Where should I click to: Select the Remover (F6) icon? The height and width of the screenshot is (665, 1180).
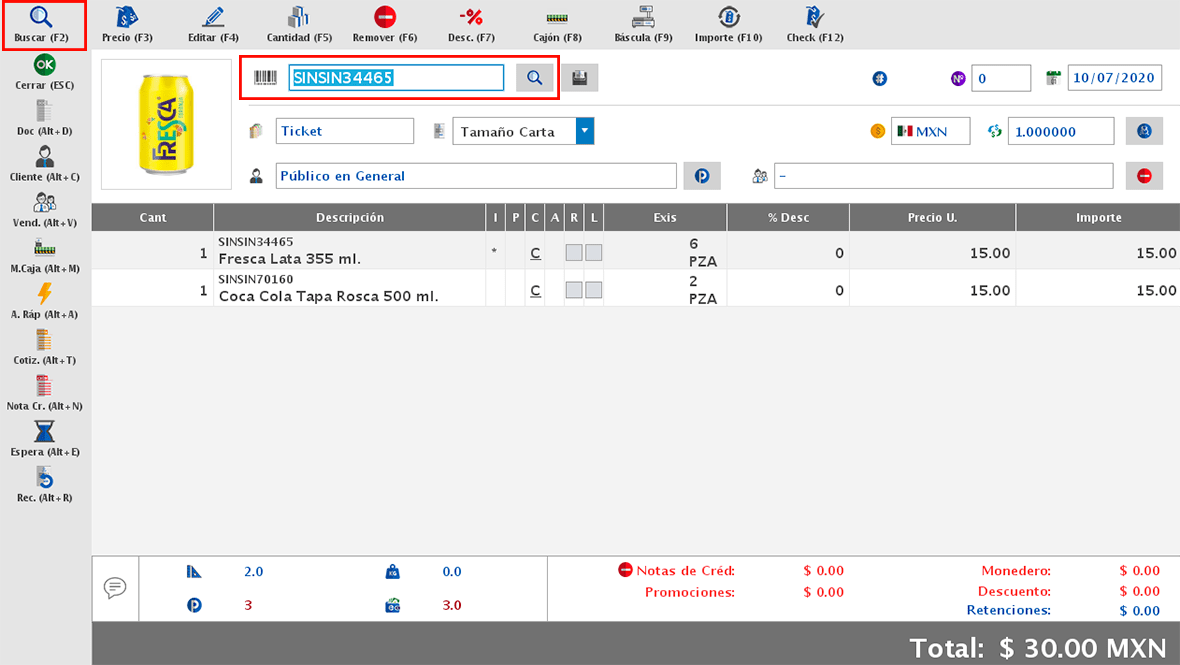tap(385, 25)
